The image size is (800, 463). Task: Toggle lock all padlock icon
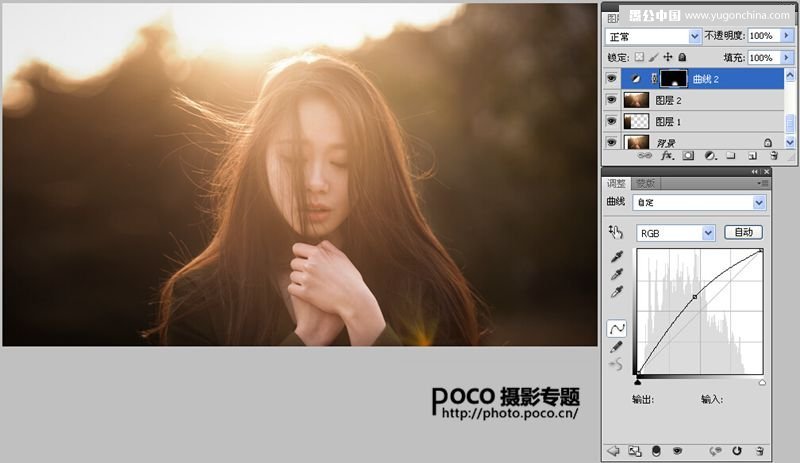pyautogui.click(x=683, y=57)
